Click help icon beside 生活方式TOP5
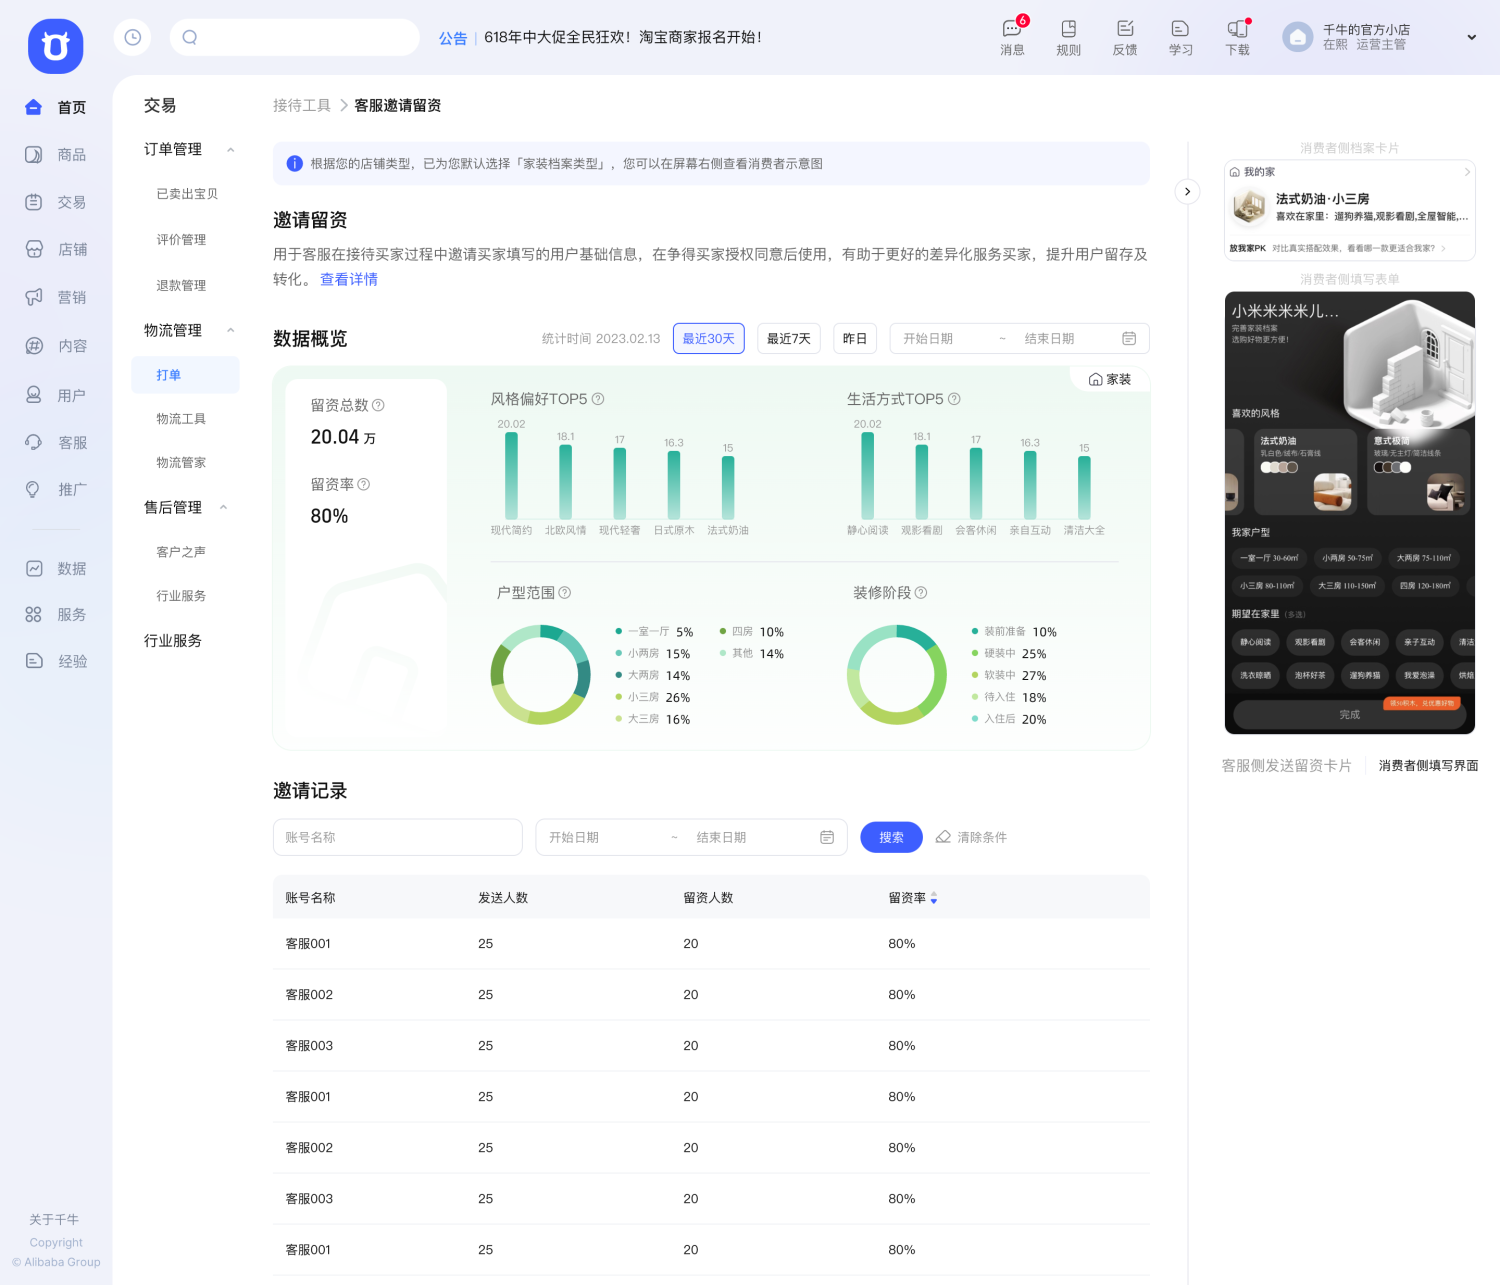 954,399
